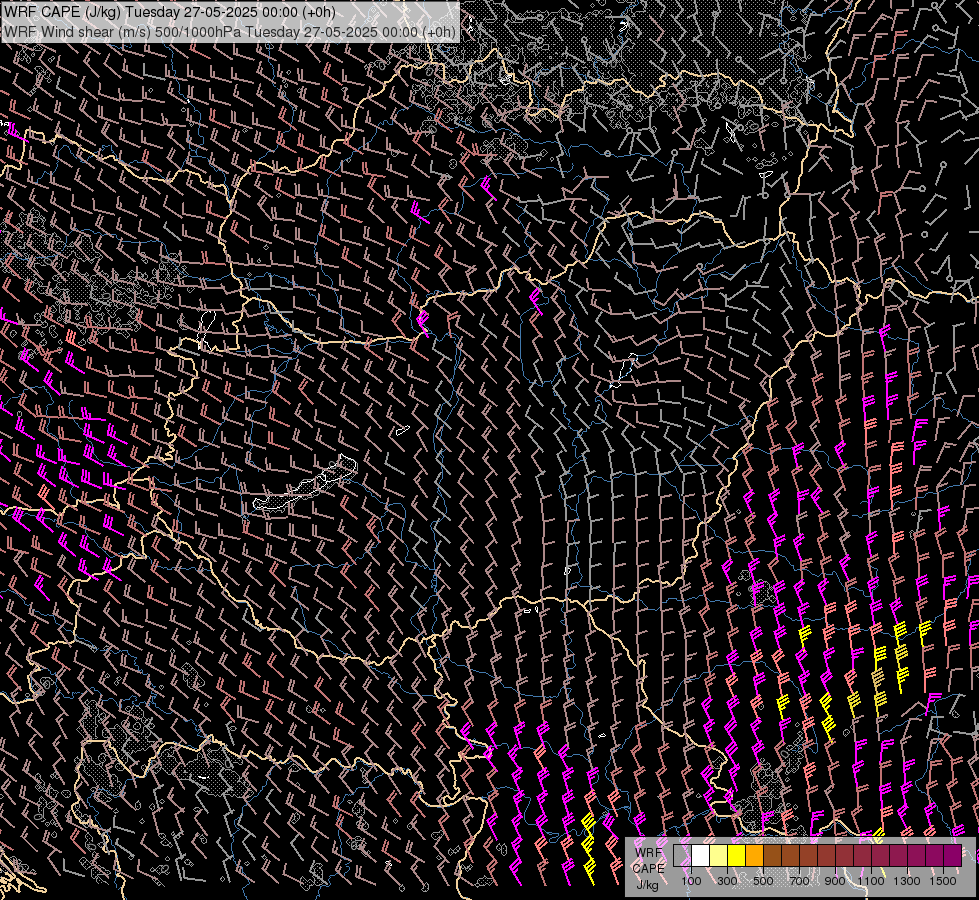Click the J/kg unit label in legend
The width and height of the screenshot is (979, 900).
[x=647, y=884]
